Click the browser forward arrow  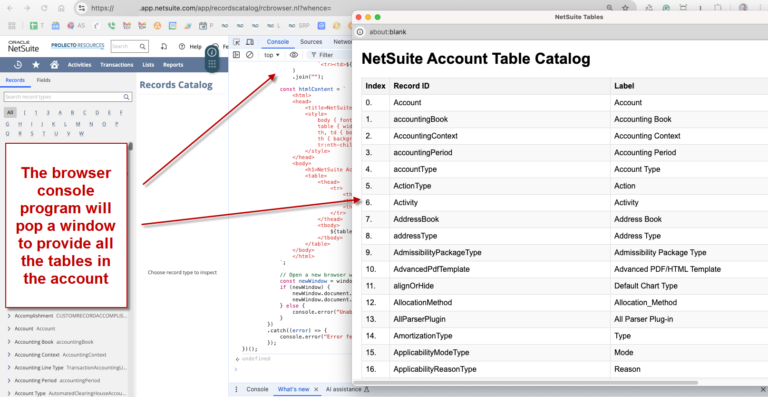(27, 8)
